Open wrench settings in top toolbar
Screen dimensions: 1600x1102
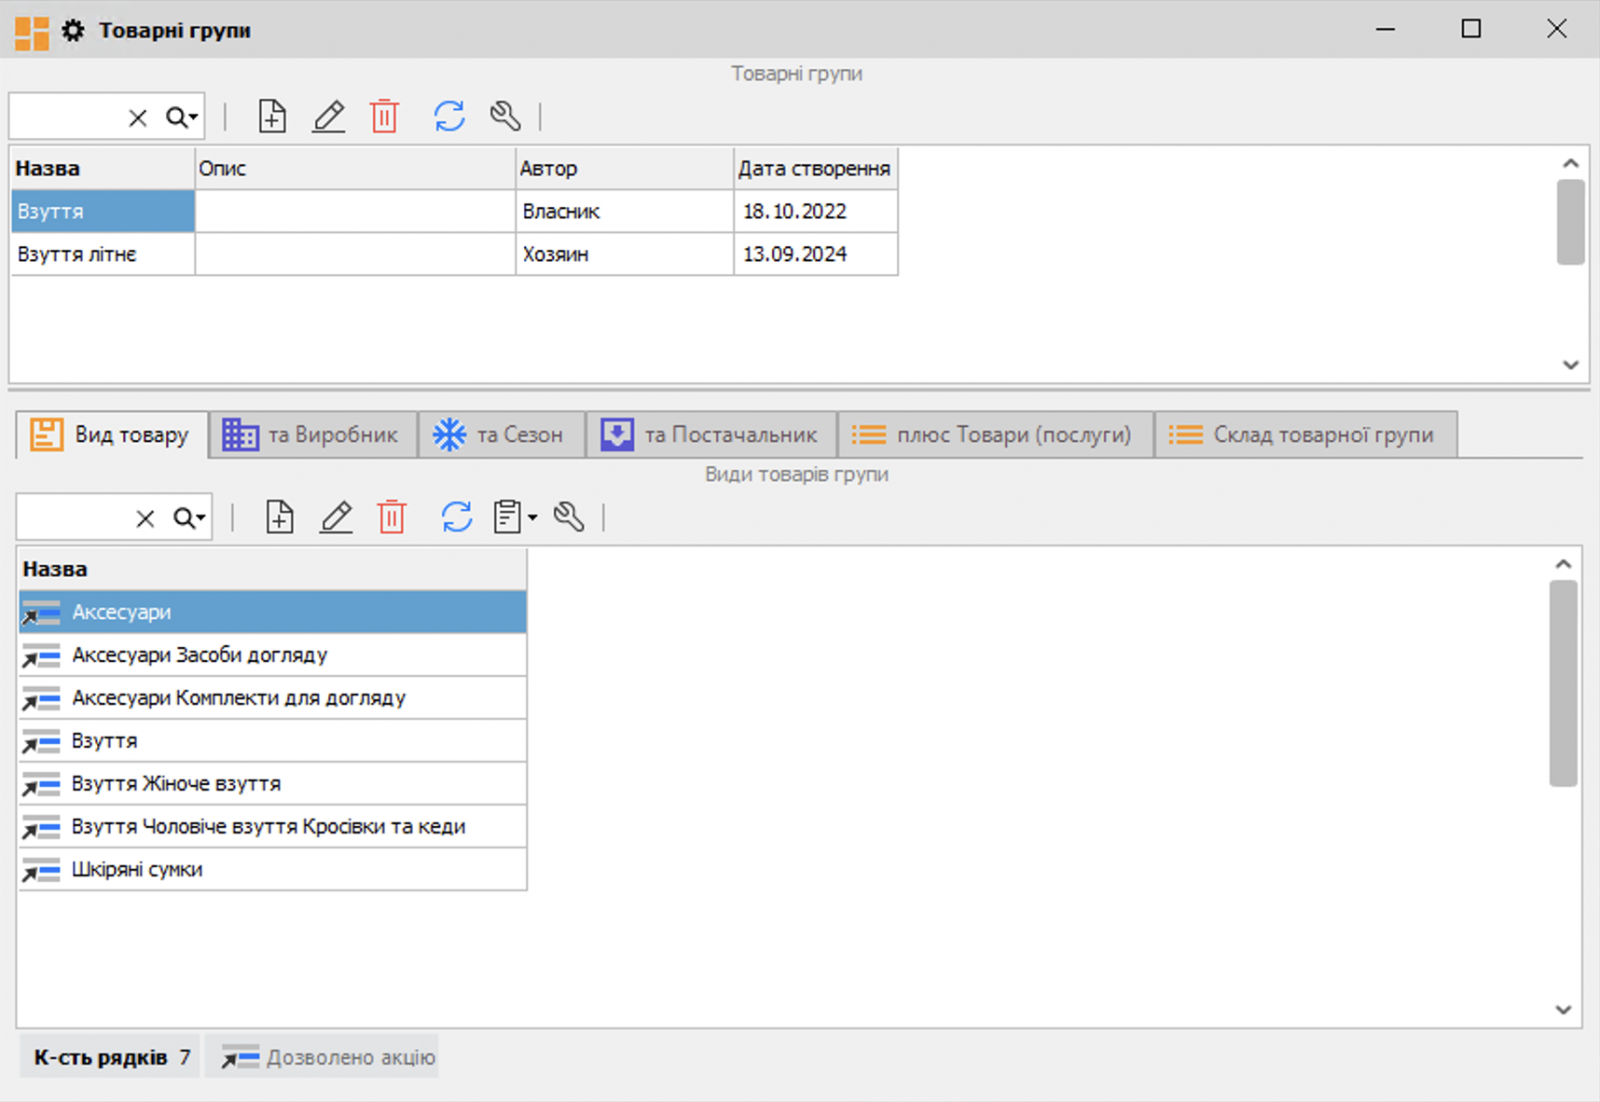(x=506, y=117)
